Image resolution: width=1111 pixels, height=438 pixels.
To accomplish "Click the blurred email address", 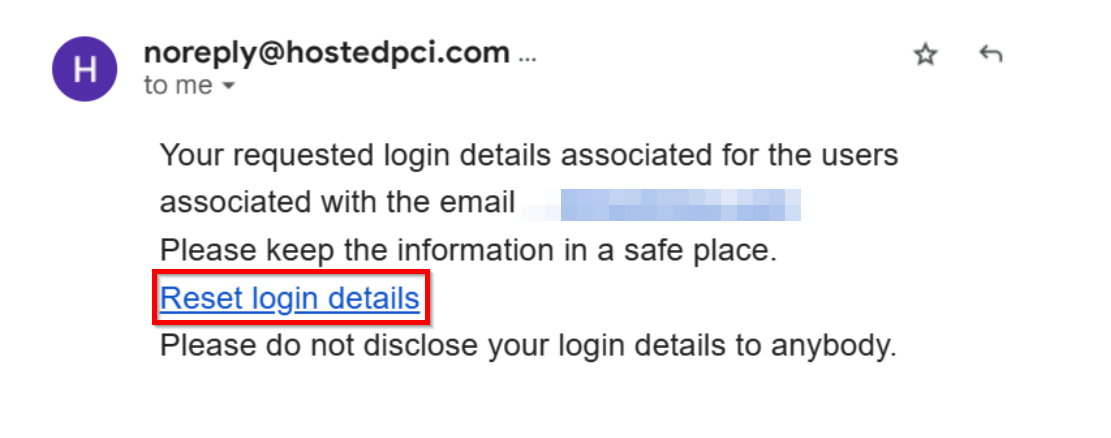I will pyautogui.click(x=661, y=205).
